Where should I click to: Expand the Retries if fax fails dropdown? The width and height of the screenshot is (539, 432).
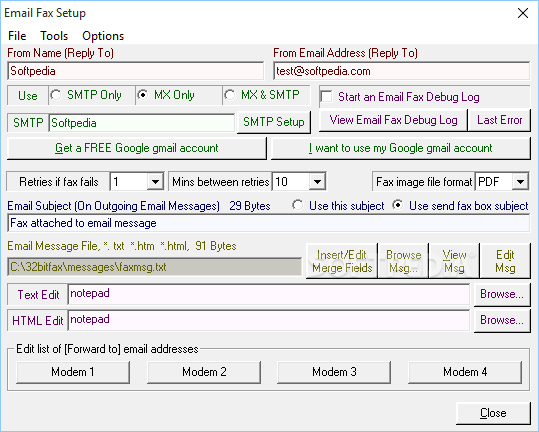pyautogui.click(x=155, y=181)
